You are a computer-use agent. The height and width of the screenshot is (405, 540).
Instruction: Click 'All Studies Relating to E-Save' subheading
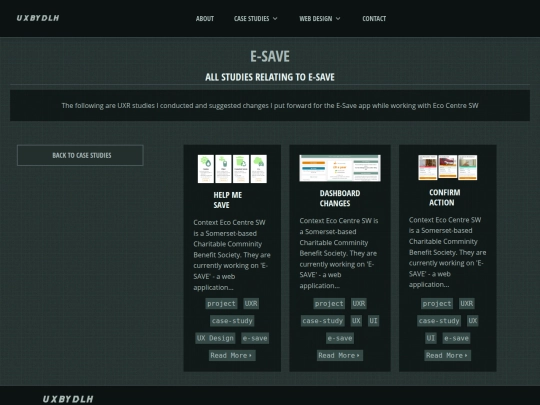click(x=270, y=77)
